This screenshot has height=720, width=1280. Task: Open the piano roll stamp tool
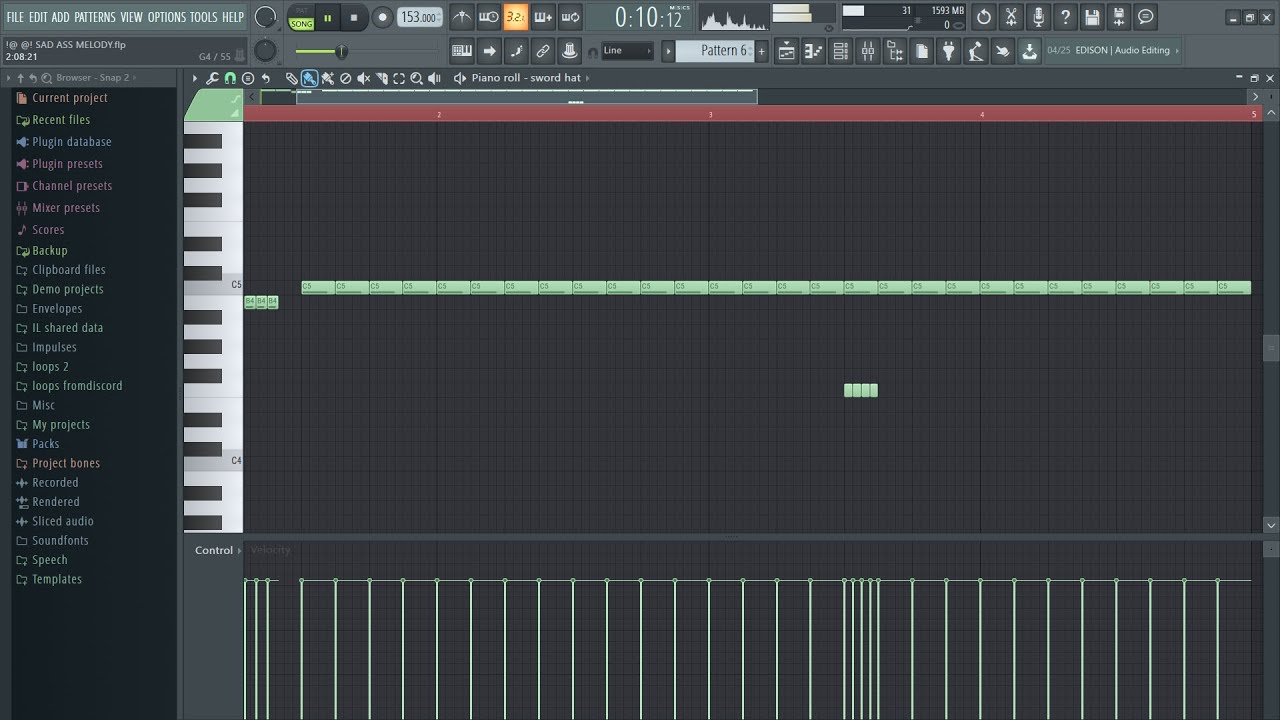click(x=248, y=78)
